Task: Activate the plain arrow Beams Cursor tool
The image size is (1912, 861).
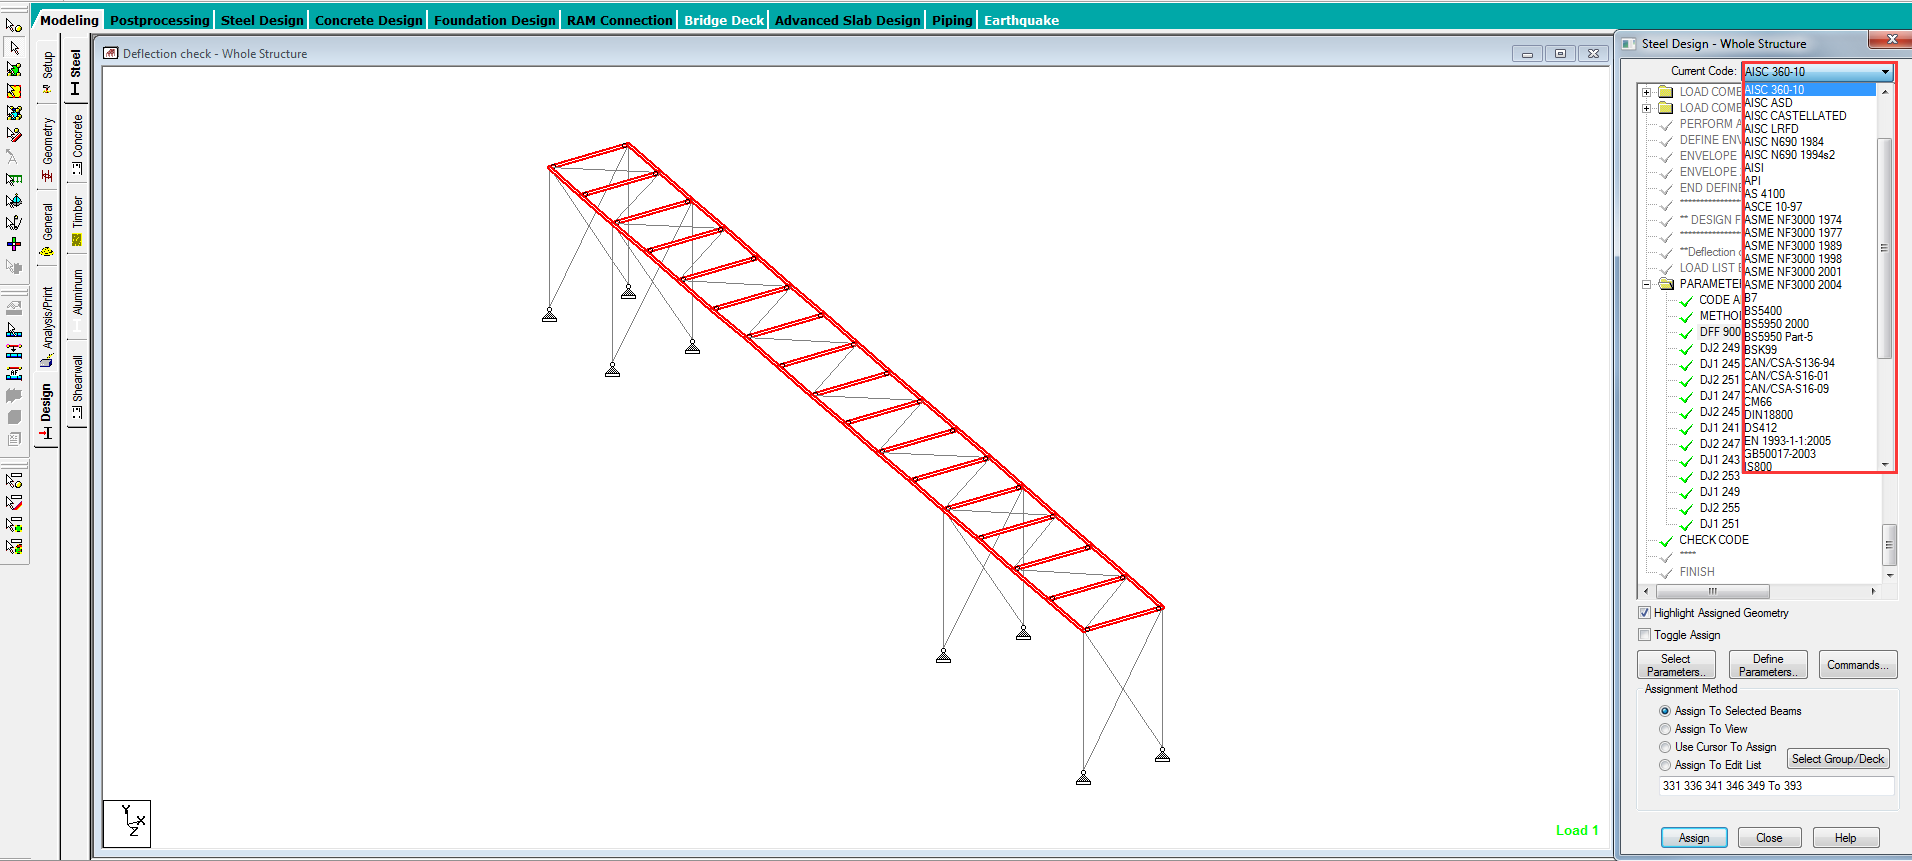Action: point(14,47)
